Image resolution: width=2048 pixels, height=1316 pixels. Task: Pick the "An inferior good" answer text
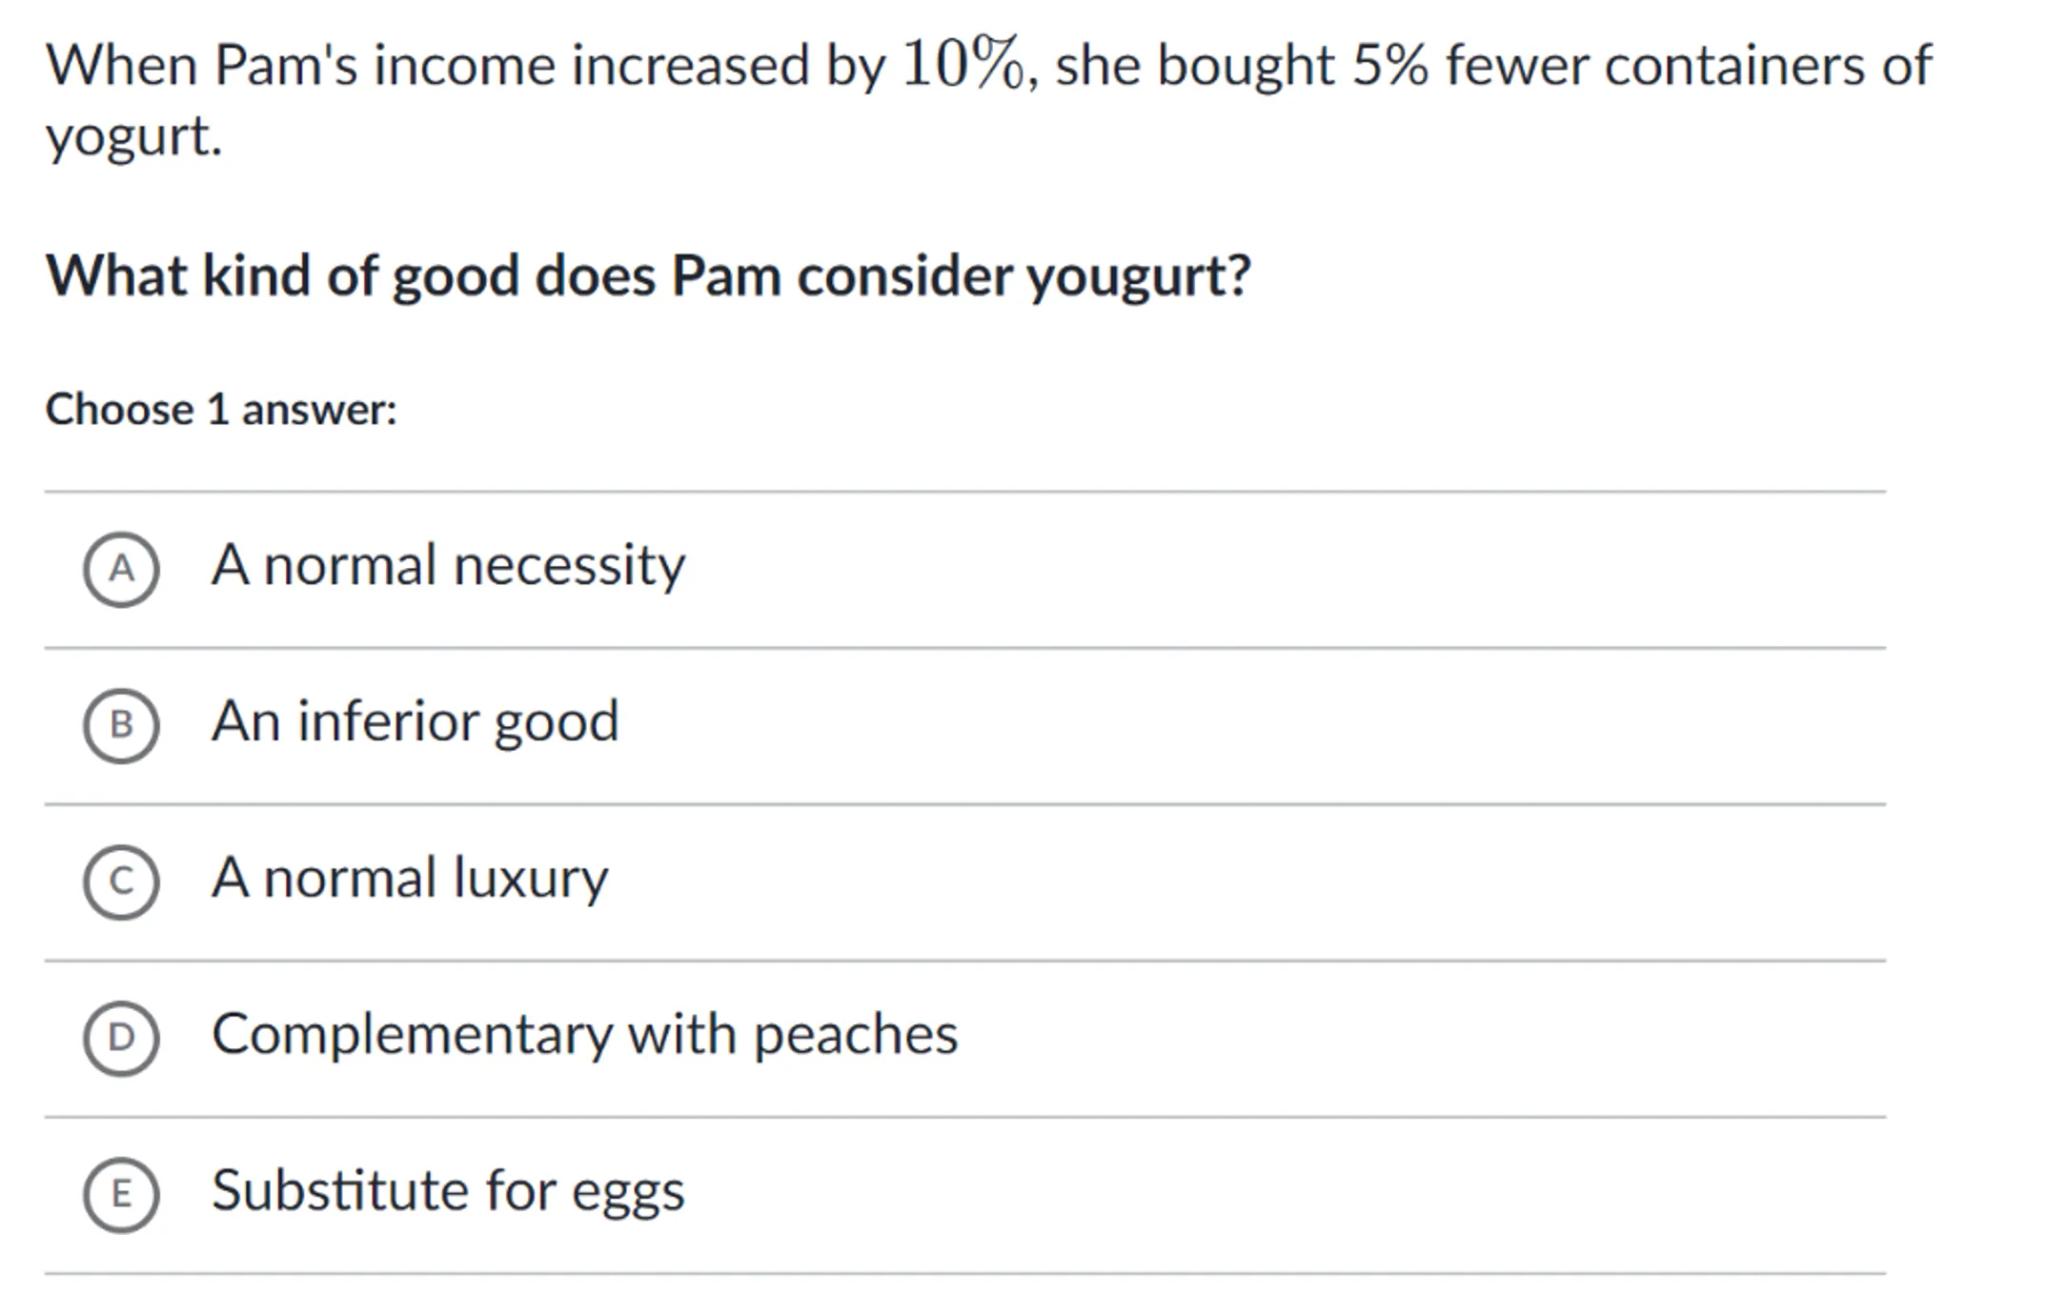415,722
